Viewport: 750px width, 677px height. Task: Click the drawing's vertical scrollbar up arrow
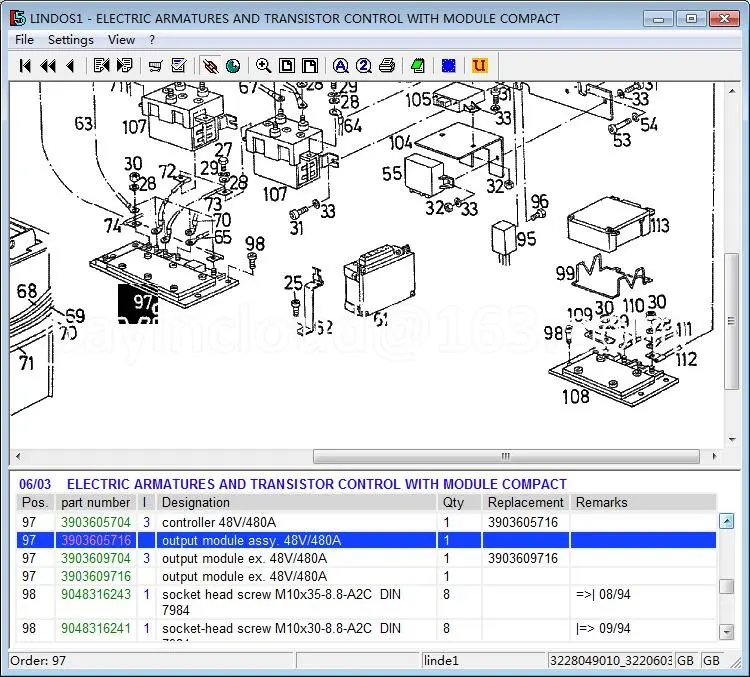click(x=732, y=90)
